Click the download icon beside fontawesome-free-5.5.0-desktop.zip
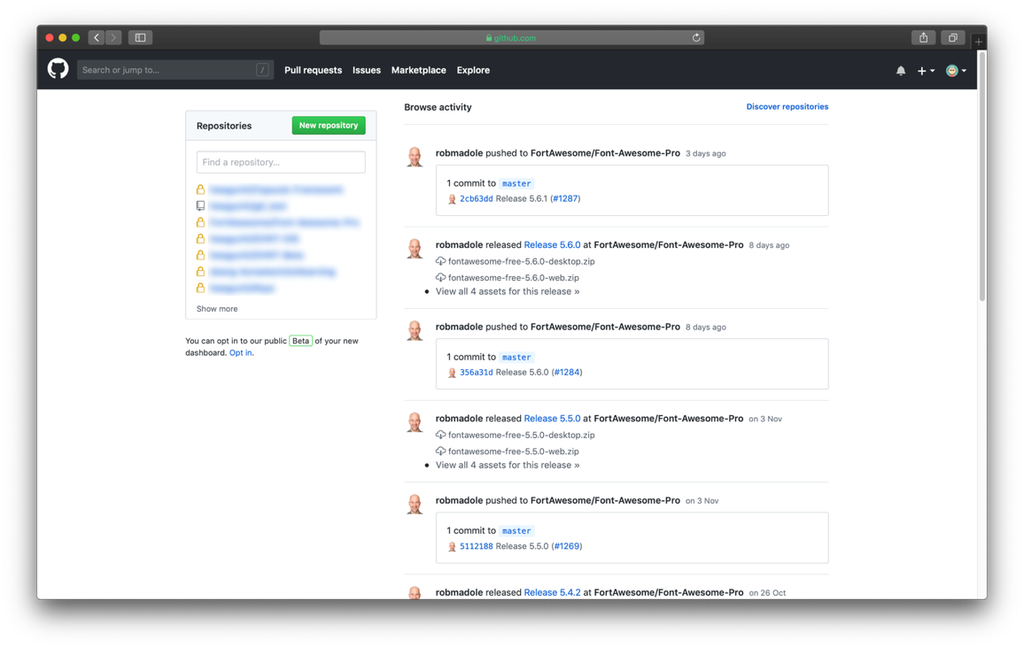This screenshot has width=1024, height=648. (x=441, y=435)
